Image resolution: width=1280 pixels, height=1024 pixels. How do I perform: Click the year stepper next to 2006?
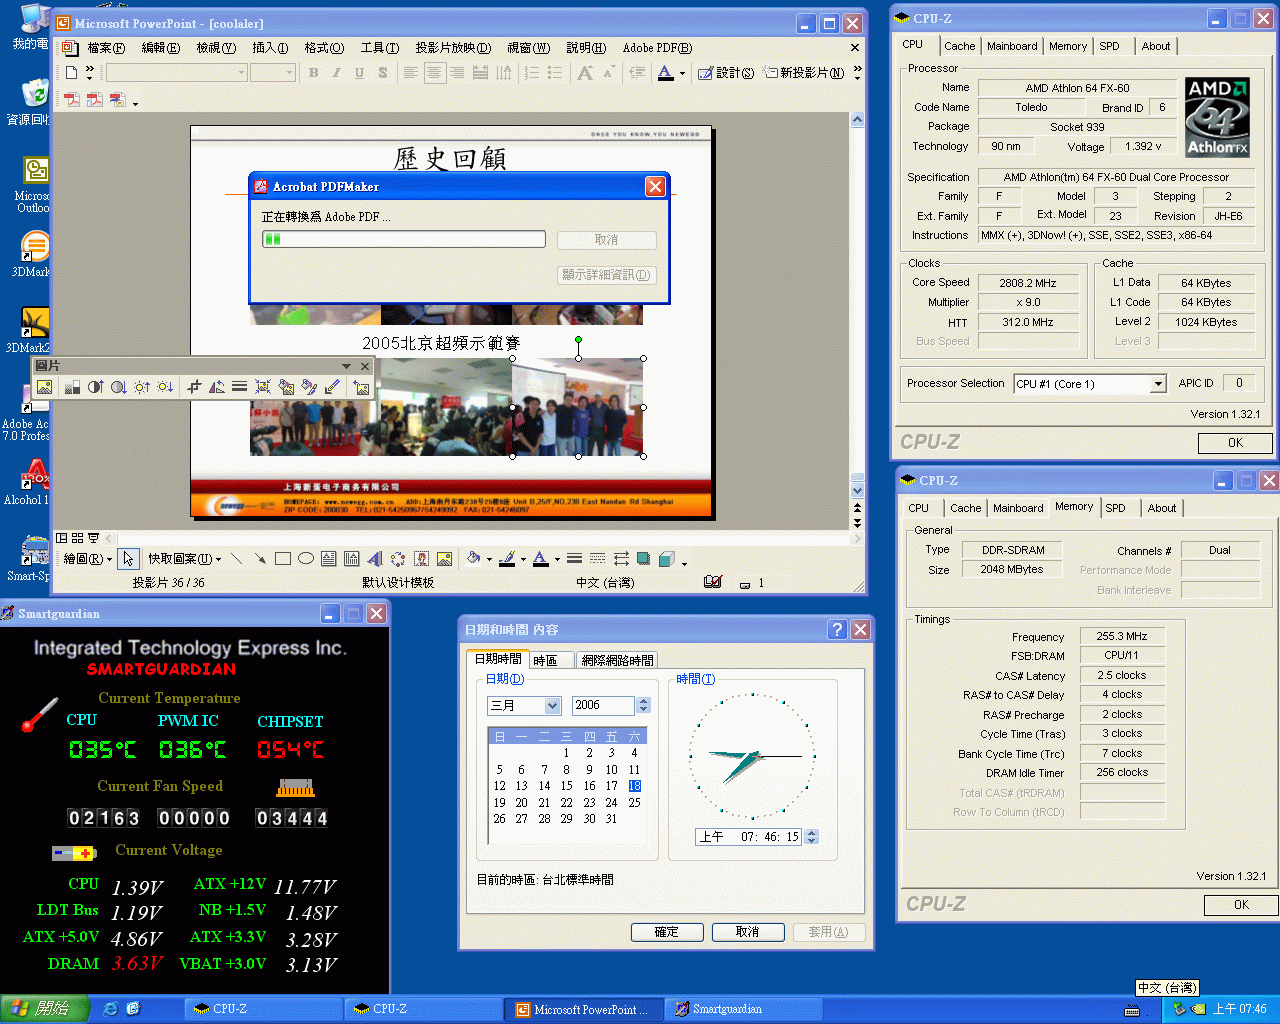click(x=643, y=706)
